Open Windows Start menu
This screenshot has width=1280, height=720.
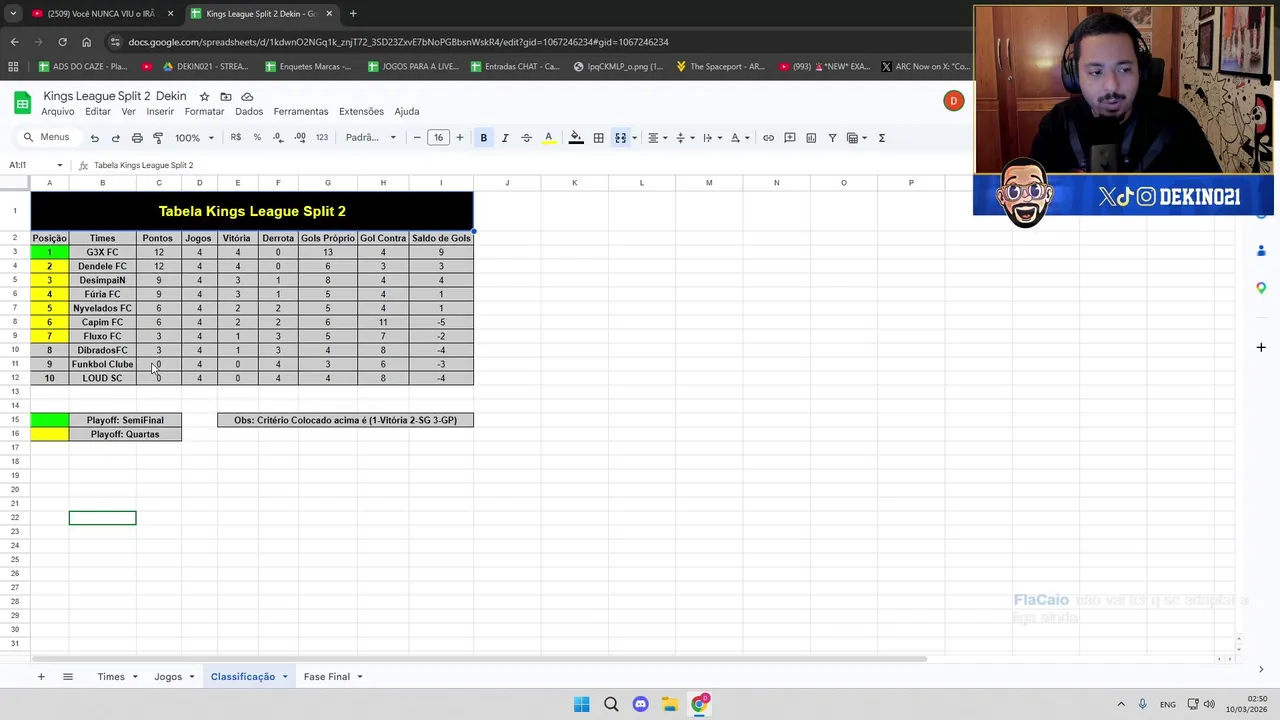tap(581, 704)
